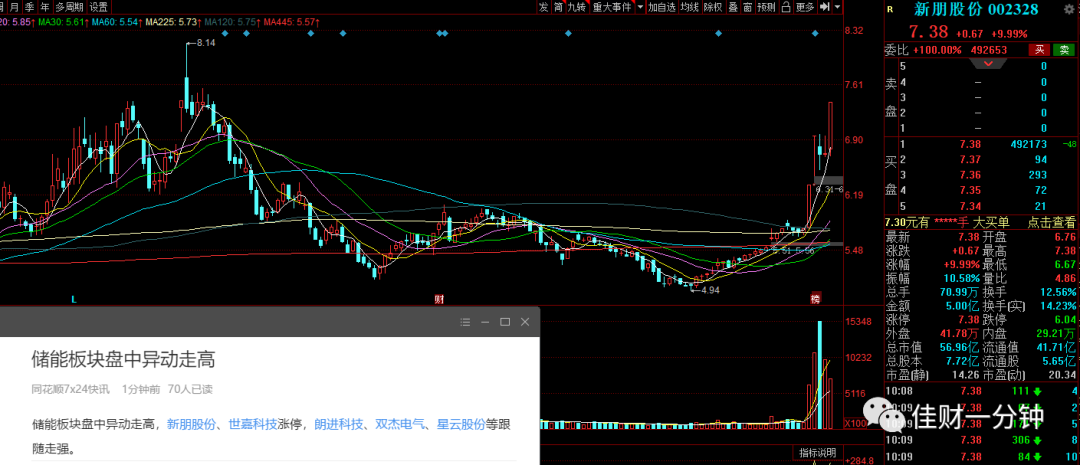The image size is (1080, 465).
Task: Toggle 均线 moving averages display
Action: 689,7
